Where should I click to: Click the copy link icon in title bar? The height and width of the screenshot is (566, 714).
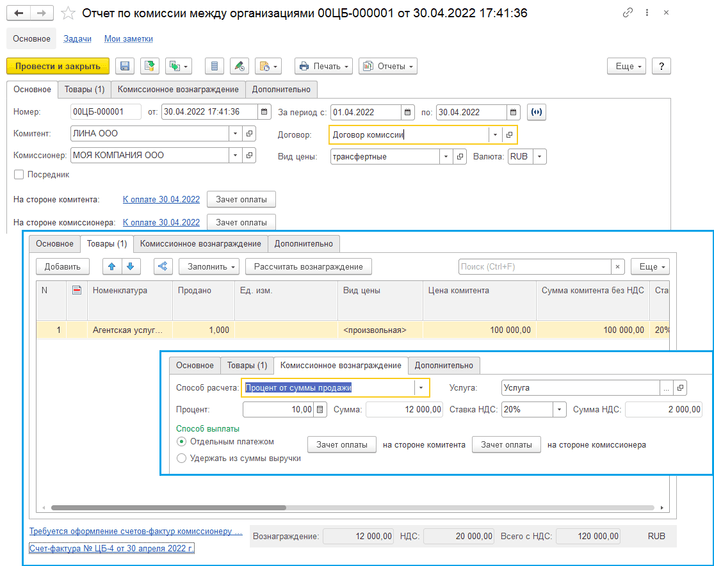pyautogui.click(x=626, y=13)
